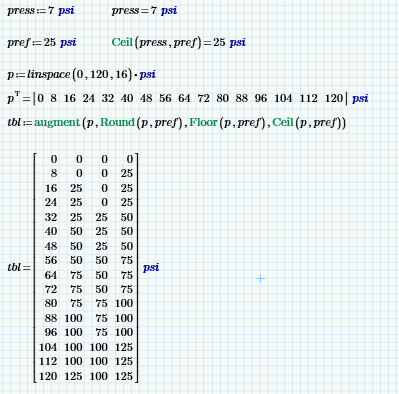399x394 pixels.
Task: Select Ceil value 125 in tbl row 112
Action: [x=124, y=361]
